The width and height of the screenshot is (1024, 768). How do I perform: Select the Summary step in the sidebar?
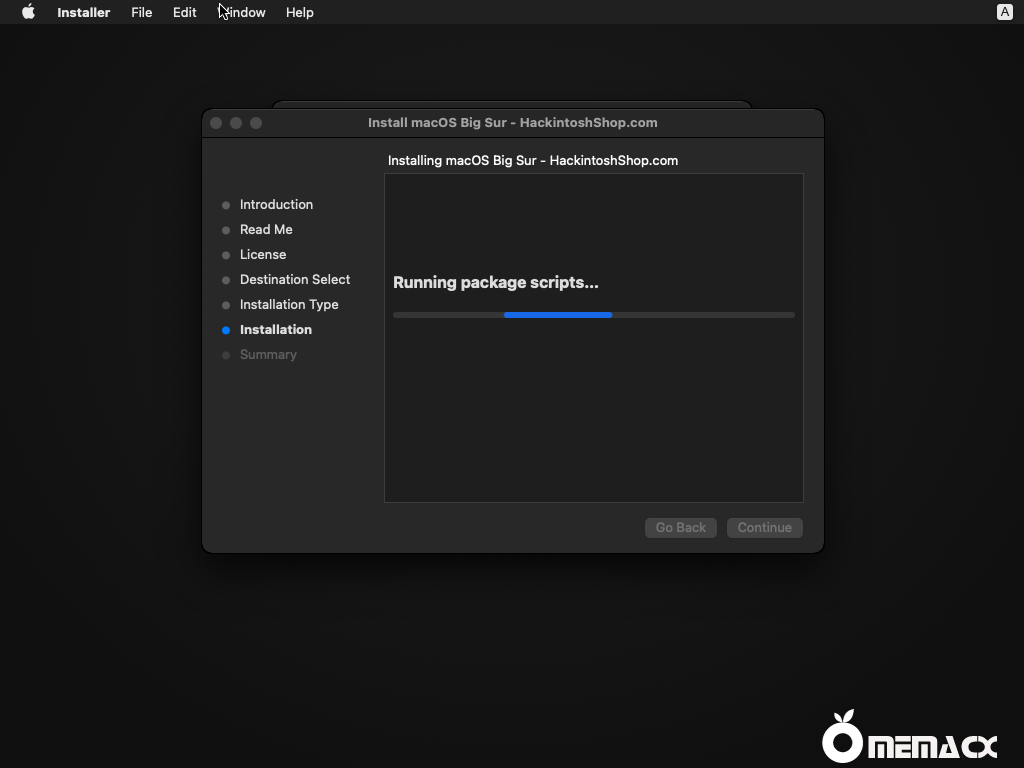coord(268,354)
